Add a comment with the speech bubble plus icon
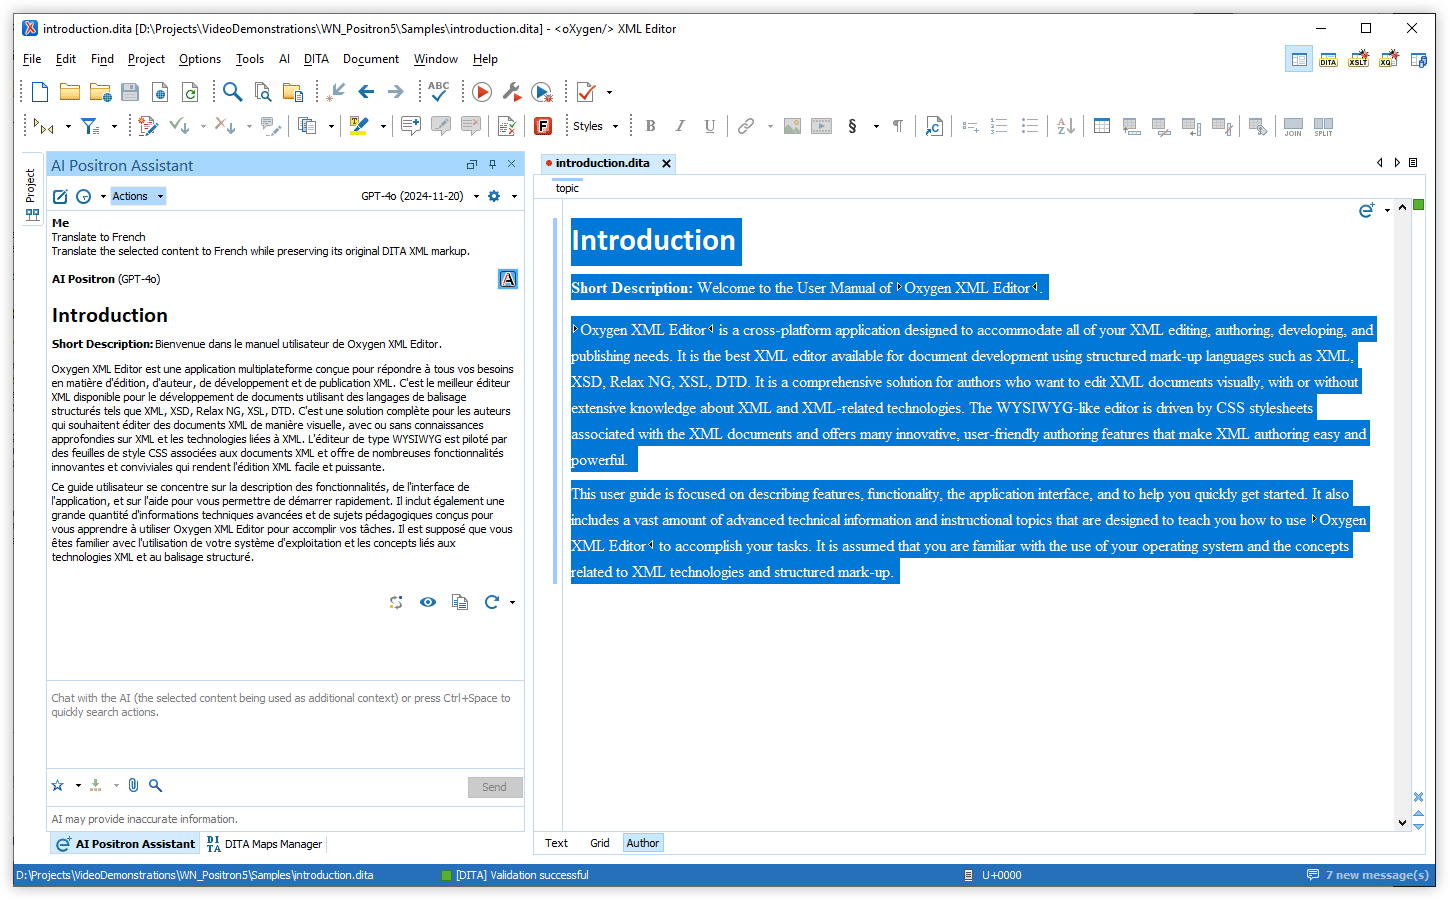 [410, 126]
